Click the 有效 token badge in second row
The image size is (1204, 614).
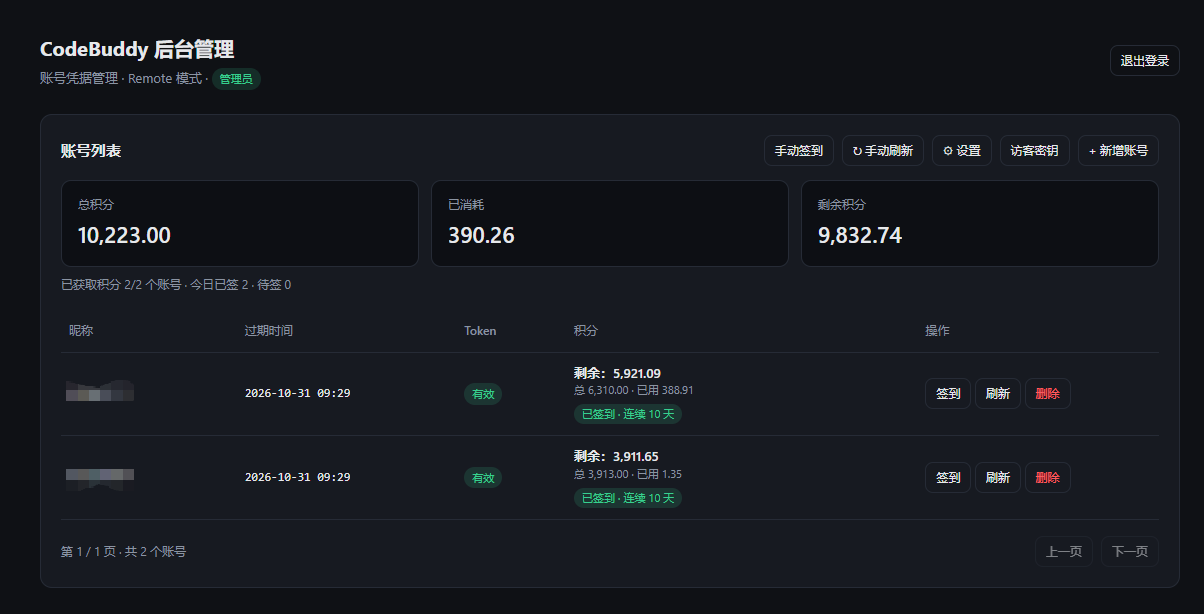[x=483, y=478]
